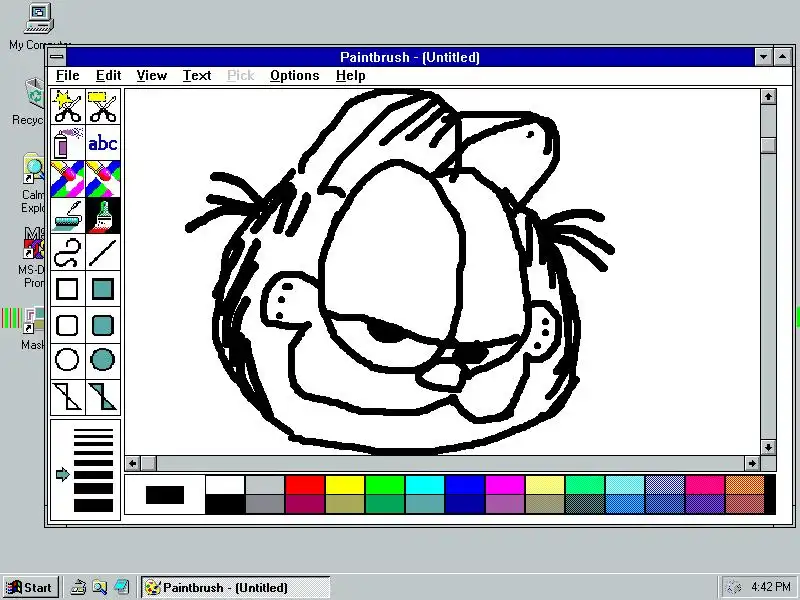This screenshot has height=600, width=800.
Task: Pick the cyan color swatch
Action: (425, 485)
